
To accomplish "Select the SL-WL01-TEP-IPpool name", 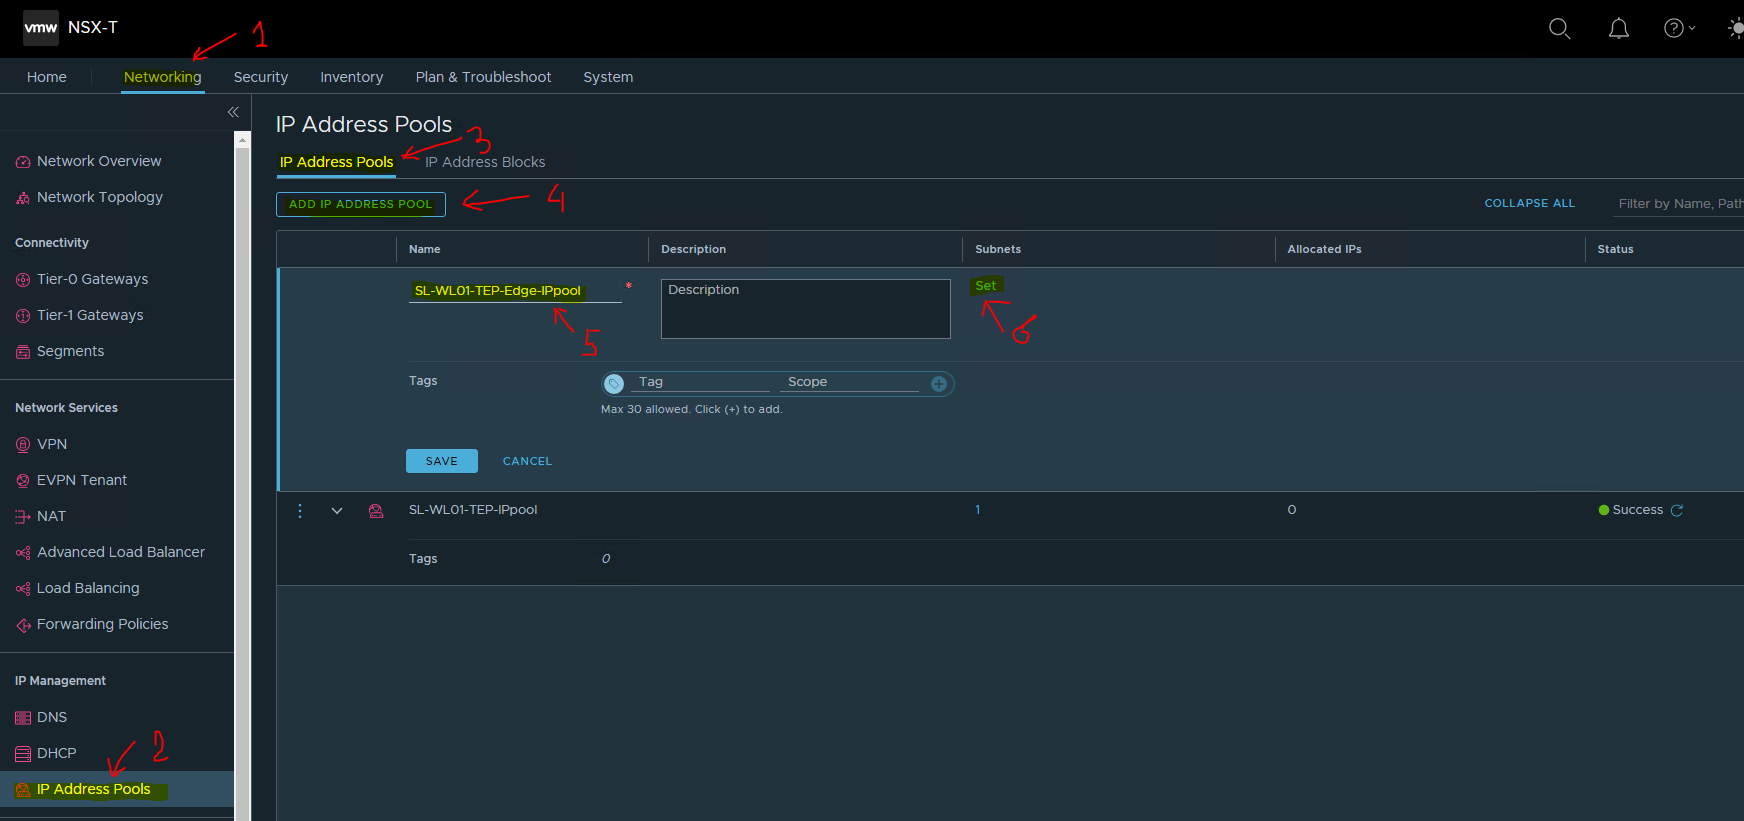I will tap(473, 510).
